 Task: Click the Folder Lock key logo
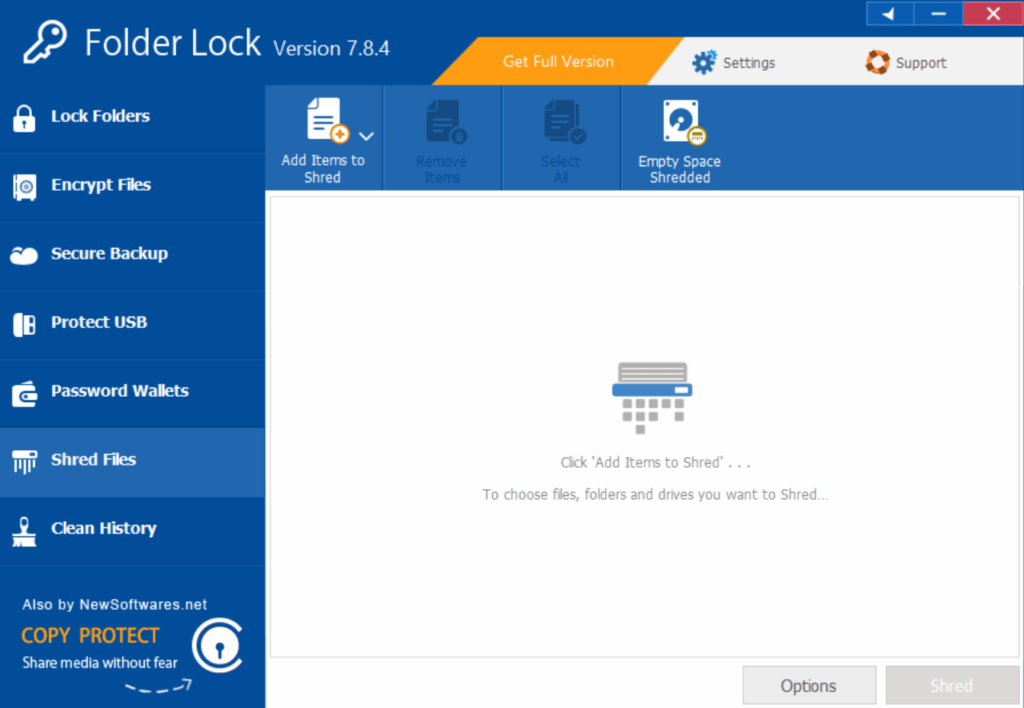[x=44, y=42]
